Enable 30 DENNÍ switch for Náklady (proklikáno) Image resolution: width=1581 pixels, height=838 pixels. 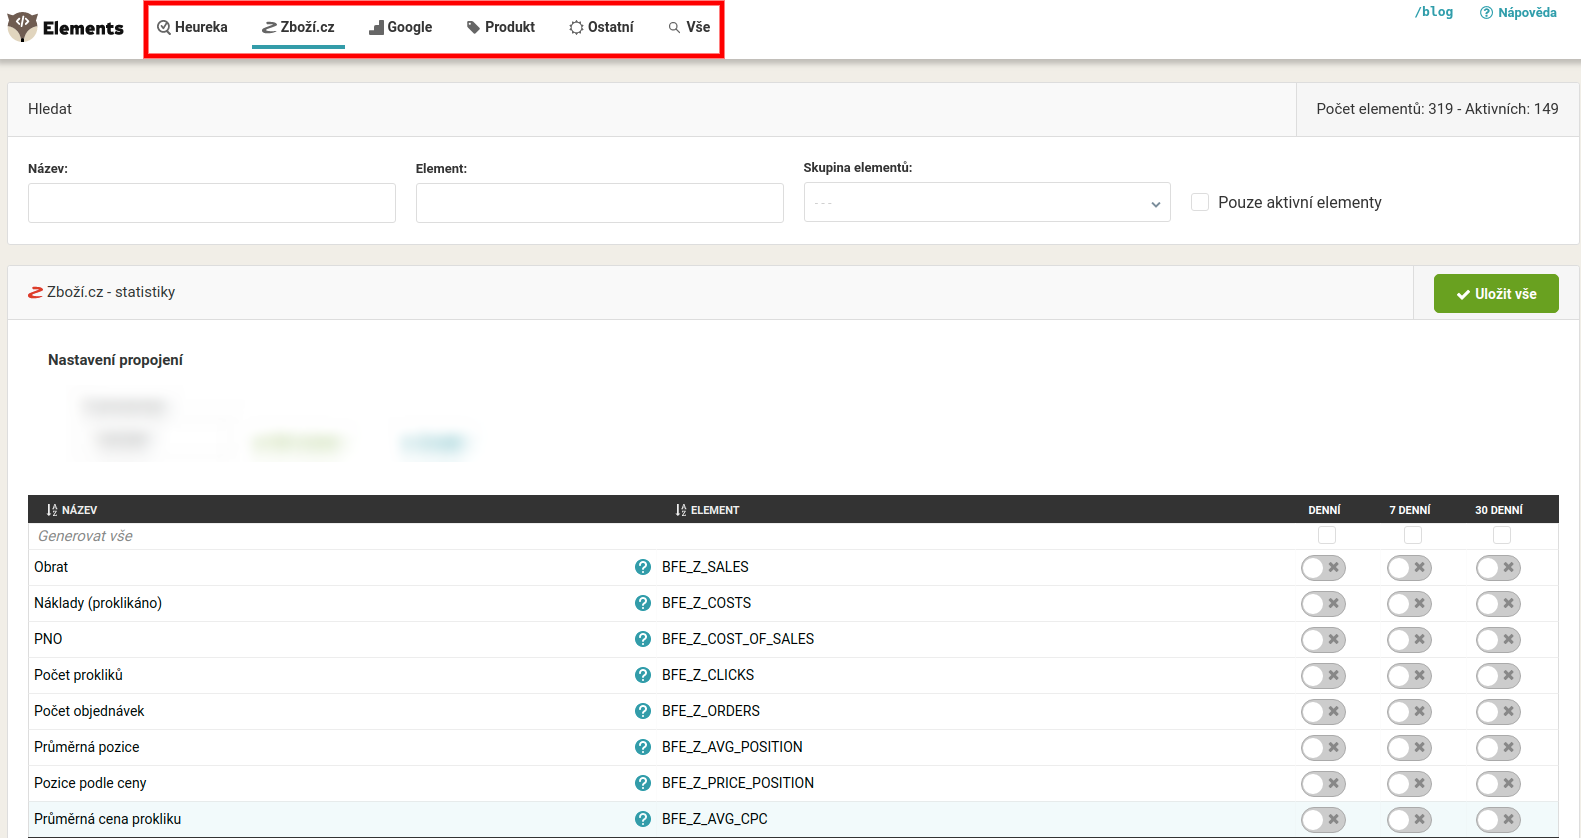point(1498,604)
